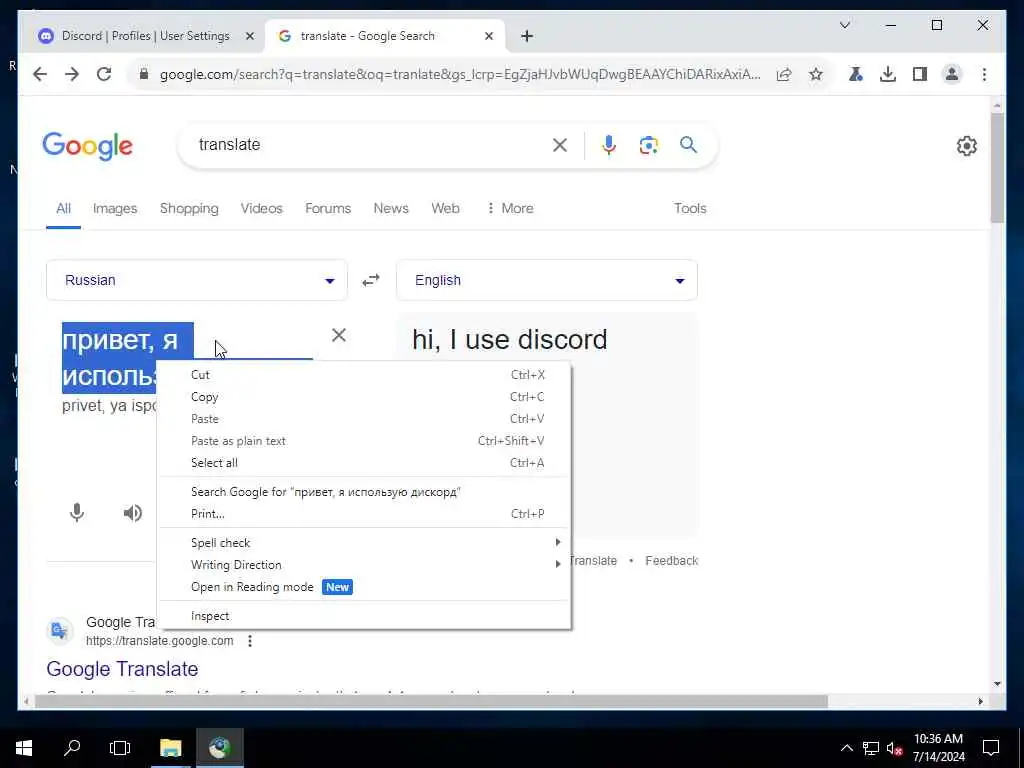The width and height of the screenshot is (1024, 768).
Task: Open the muted volume tray icon
Action: click(x=894, y=748)
